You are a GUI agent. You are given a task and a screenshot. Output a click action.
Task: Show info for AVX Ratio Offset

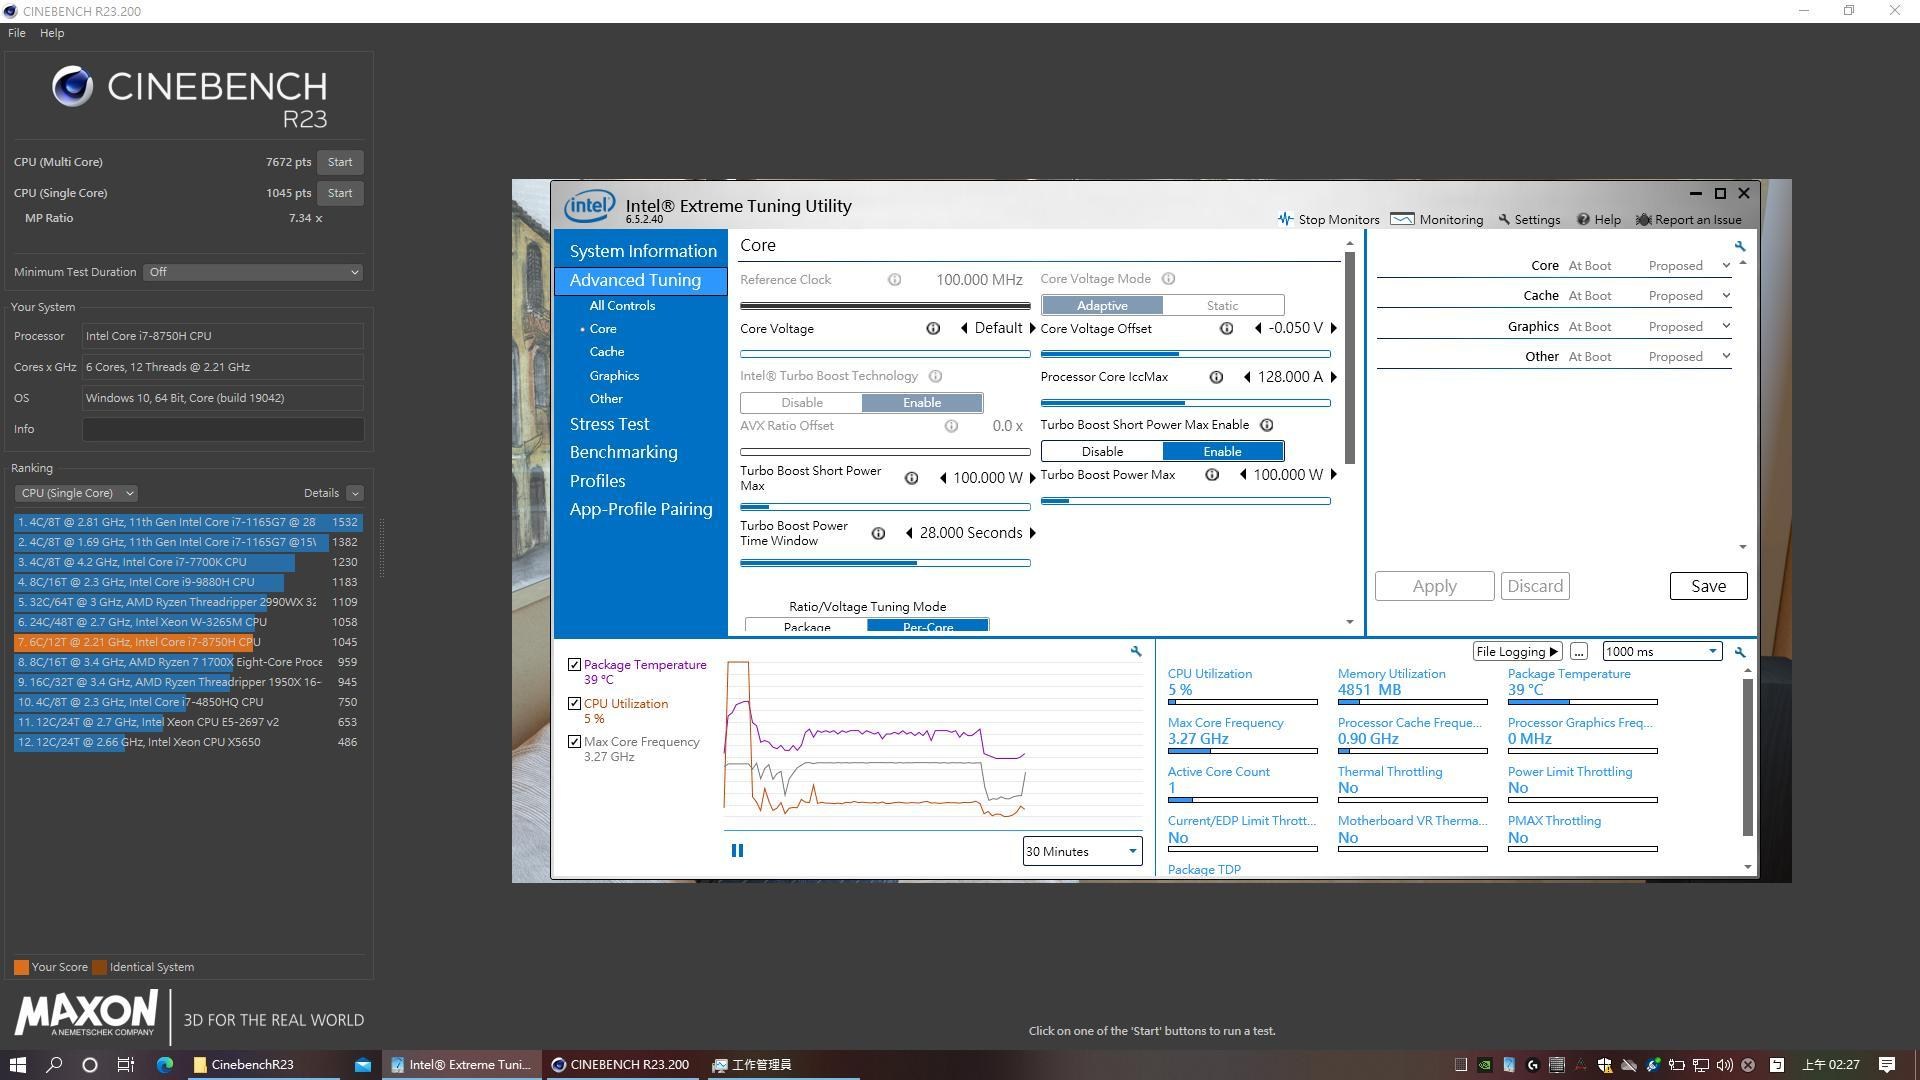(951, 426)
